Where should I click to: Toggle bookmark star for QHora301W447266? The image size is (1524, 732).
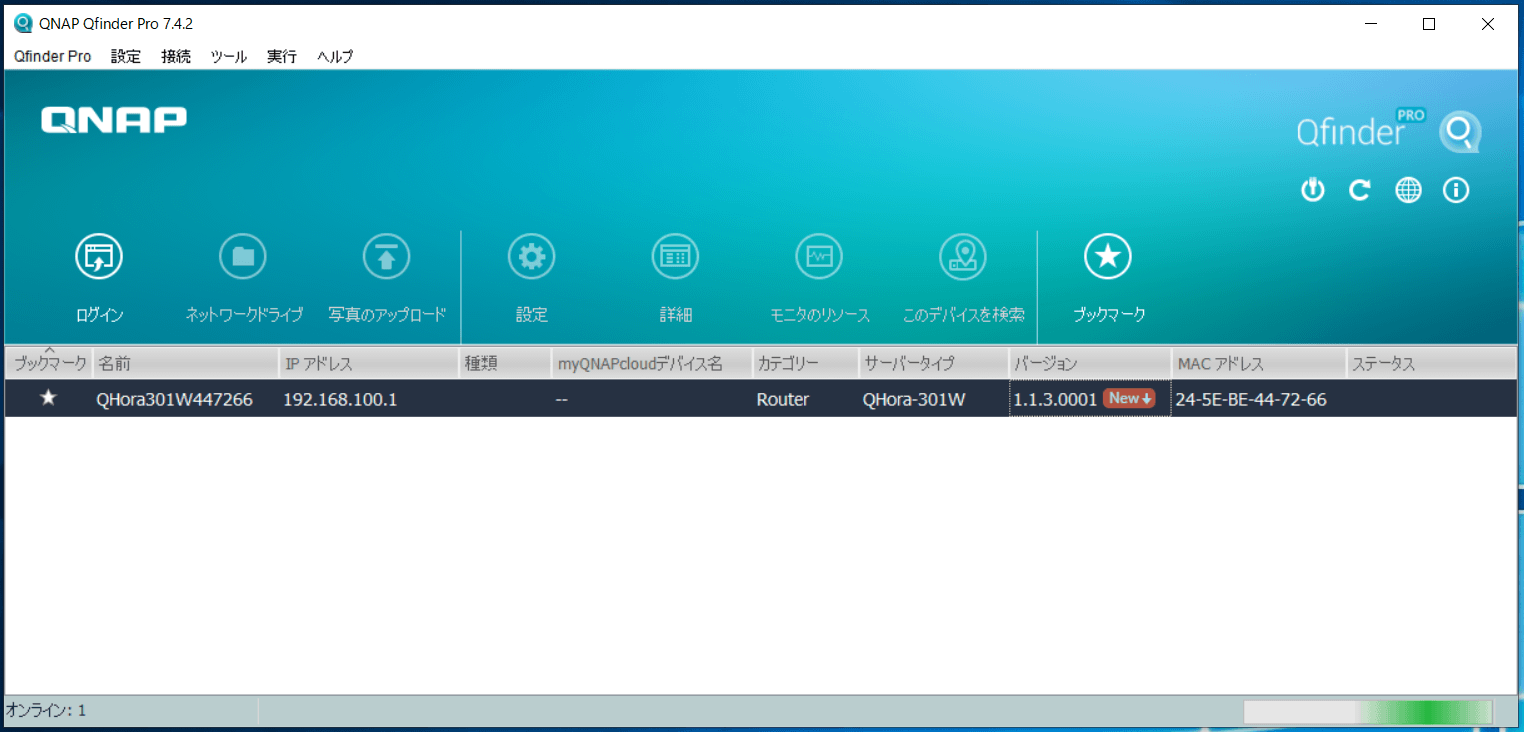pyautogui.click(x=48, y=398)
